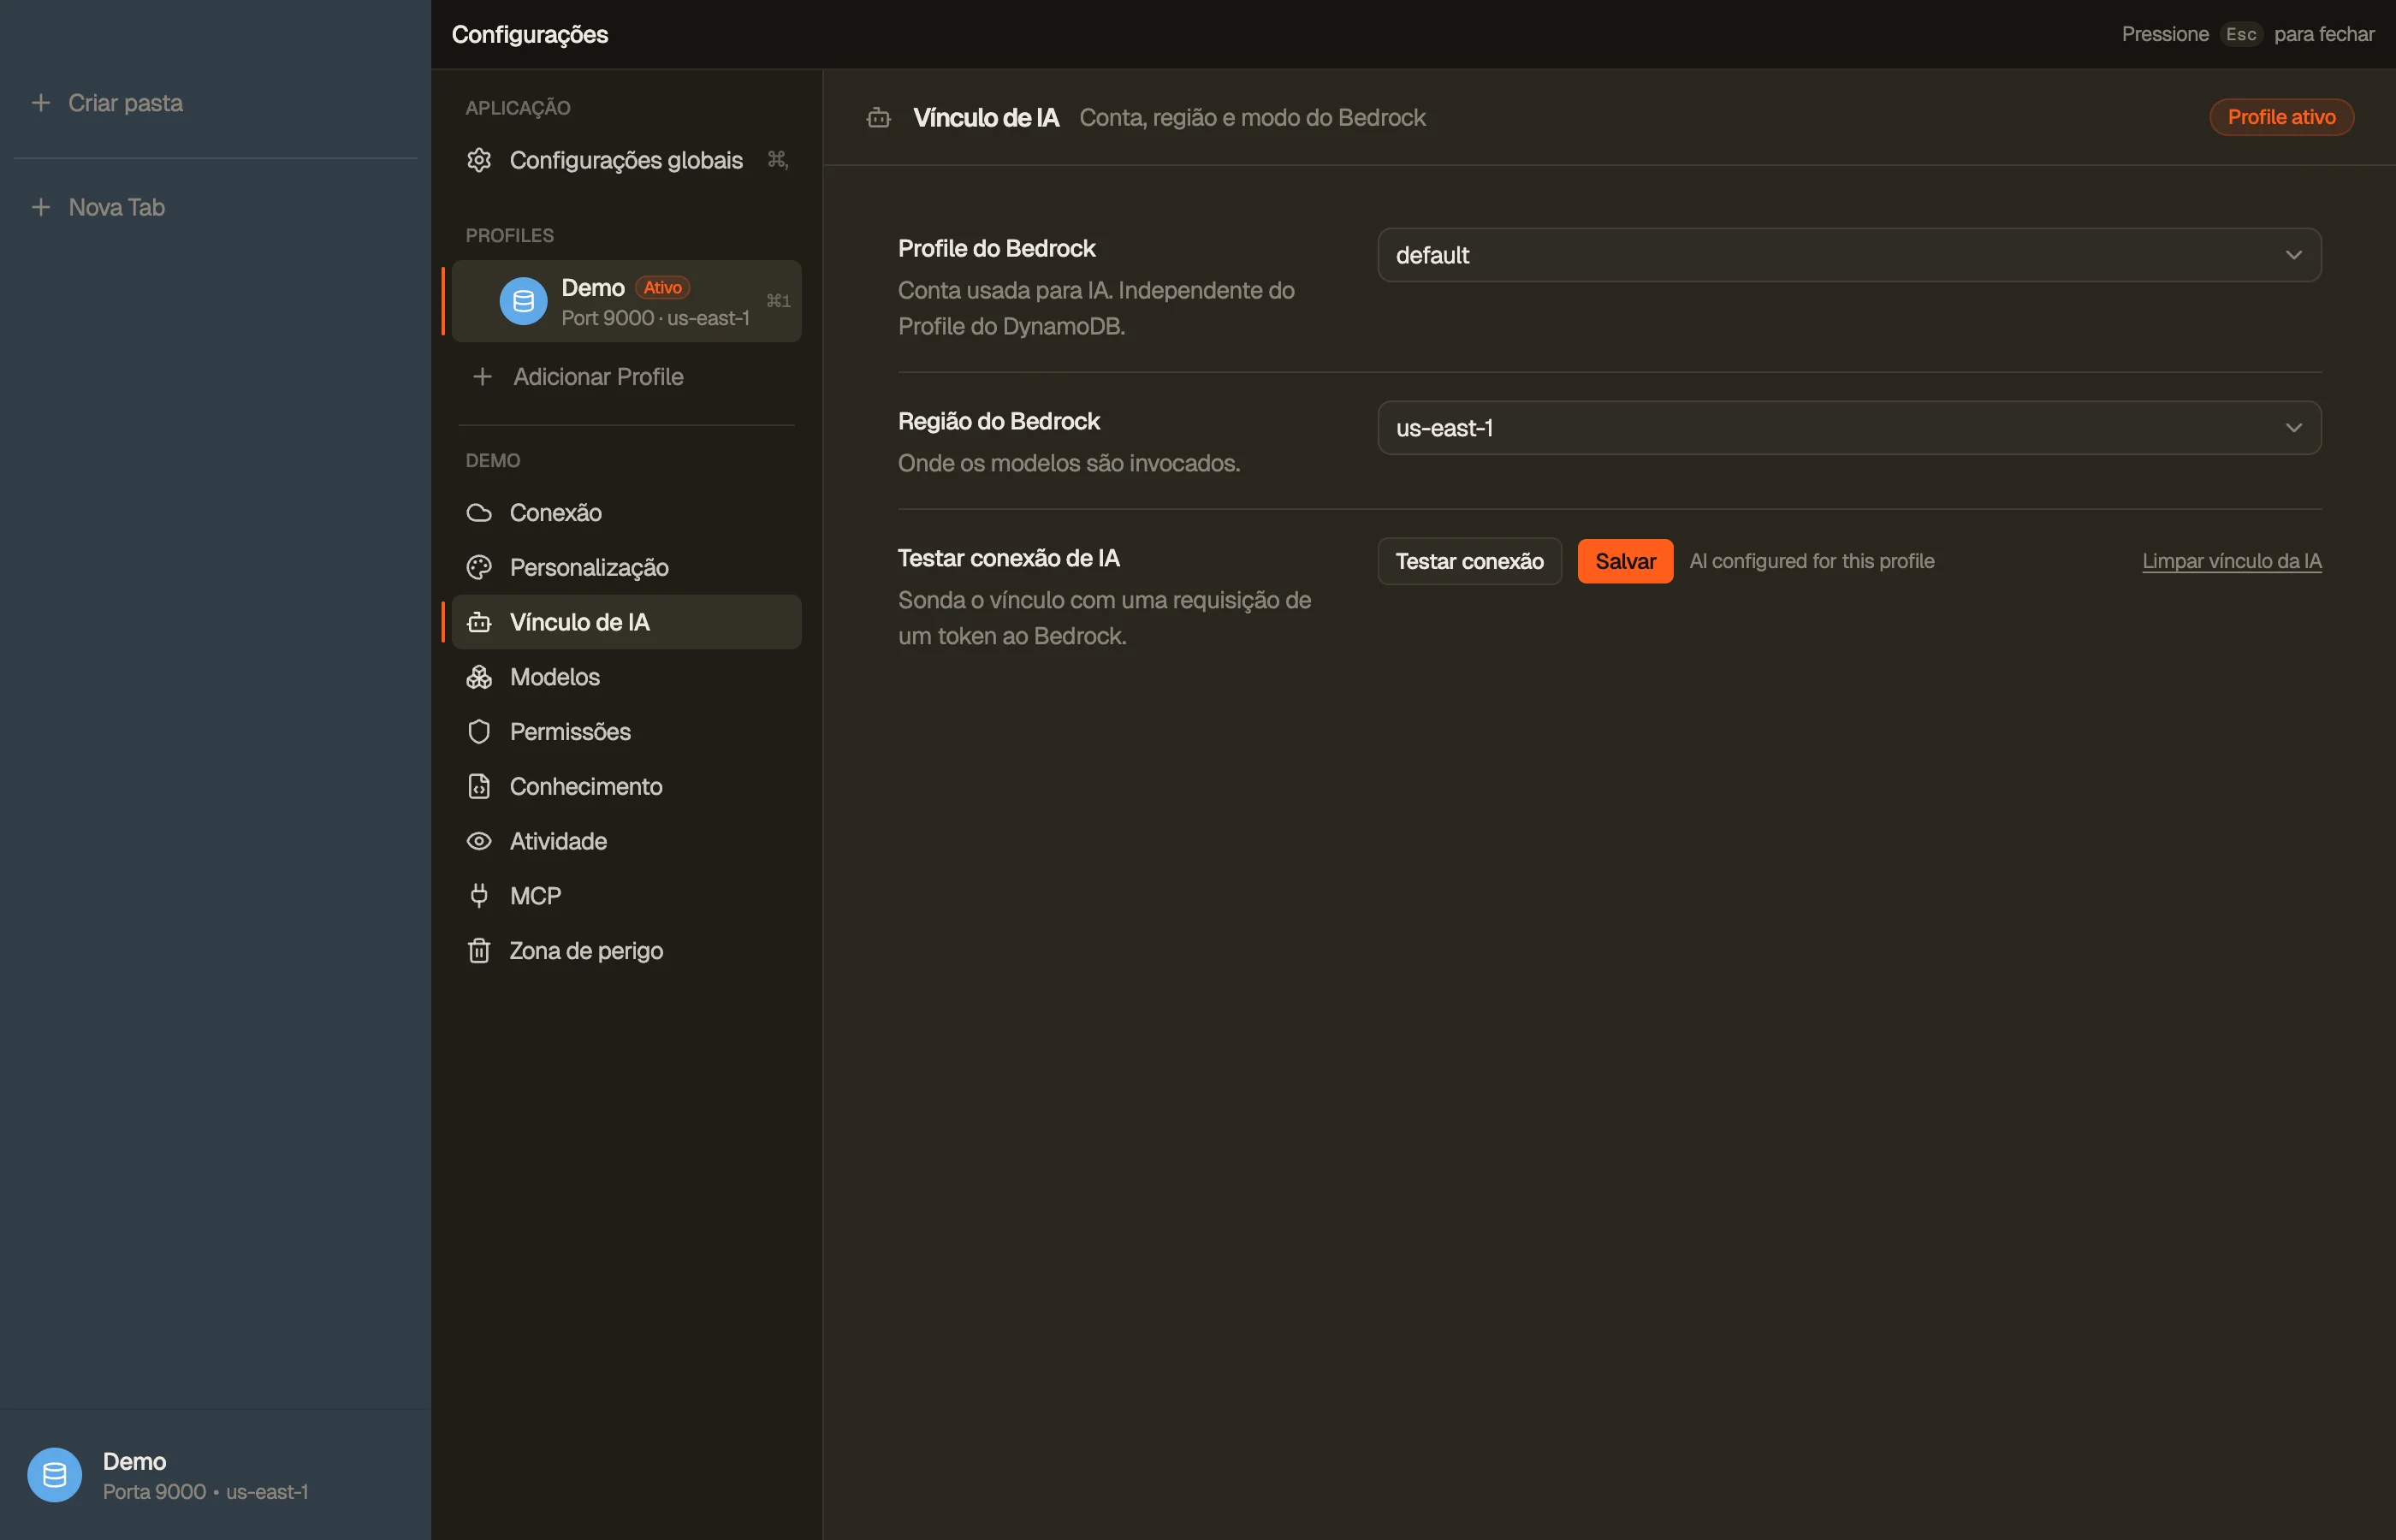This screenshot has width=2396, height=1540.
Task: Open the Permissões section
Action: 627,732
